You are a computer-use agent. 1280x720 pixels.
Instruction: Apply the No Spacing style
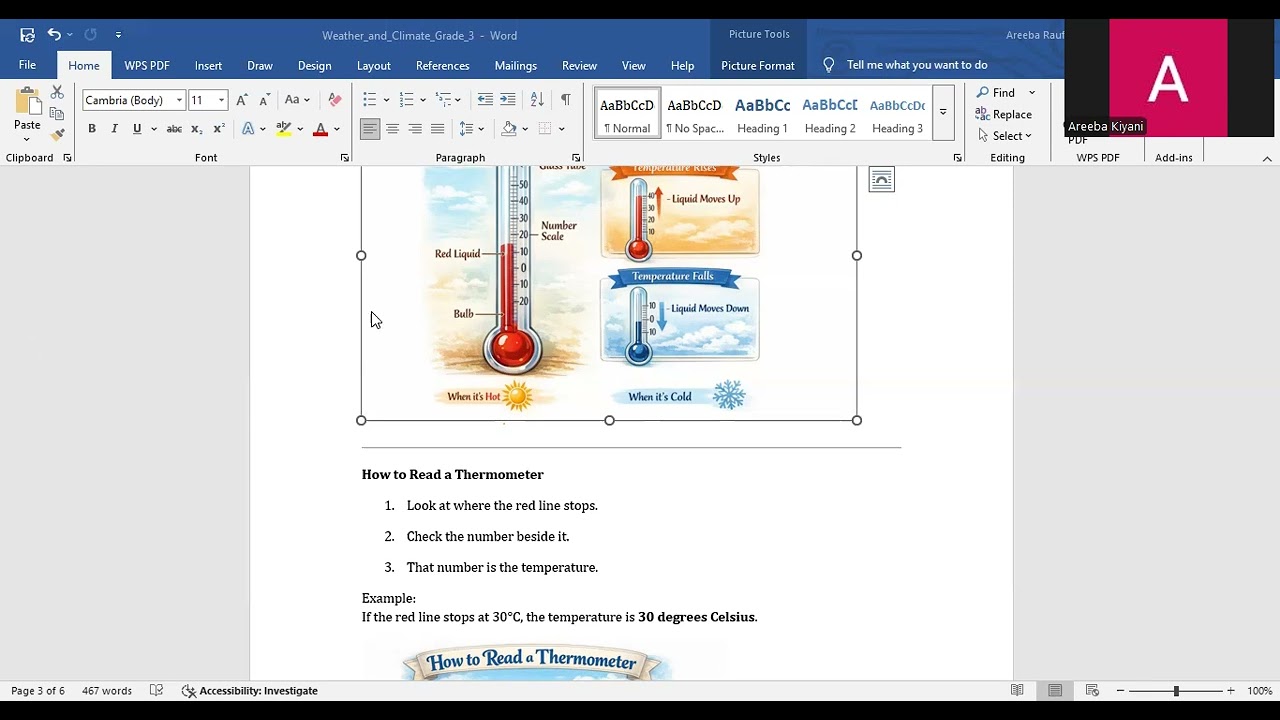pyautogui.click(x=695, y=113)
